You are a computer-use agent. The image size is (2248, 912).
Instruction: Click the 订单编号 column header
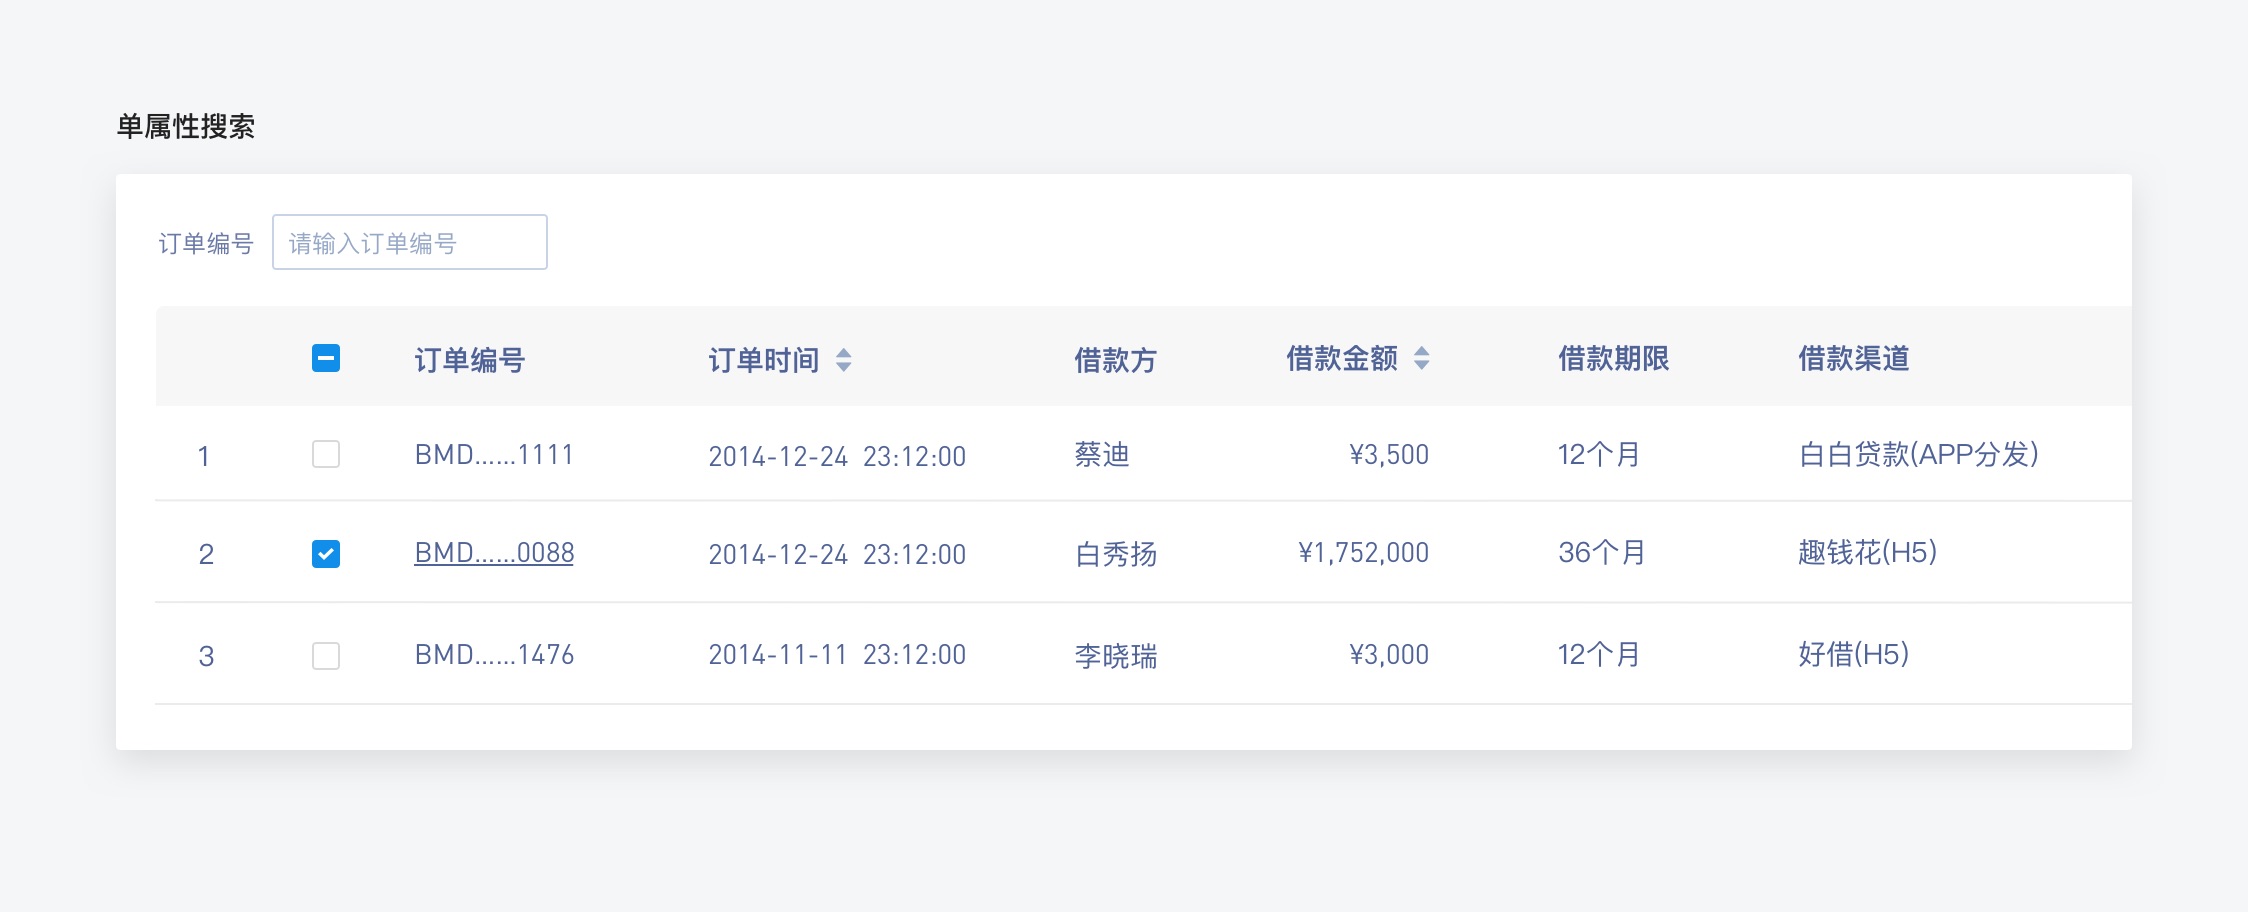(469, 359)
